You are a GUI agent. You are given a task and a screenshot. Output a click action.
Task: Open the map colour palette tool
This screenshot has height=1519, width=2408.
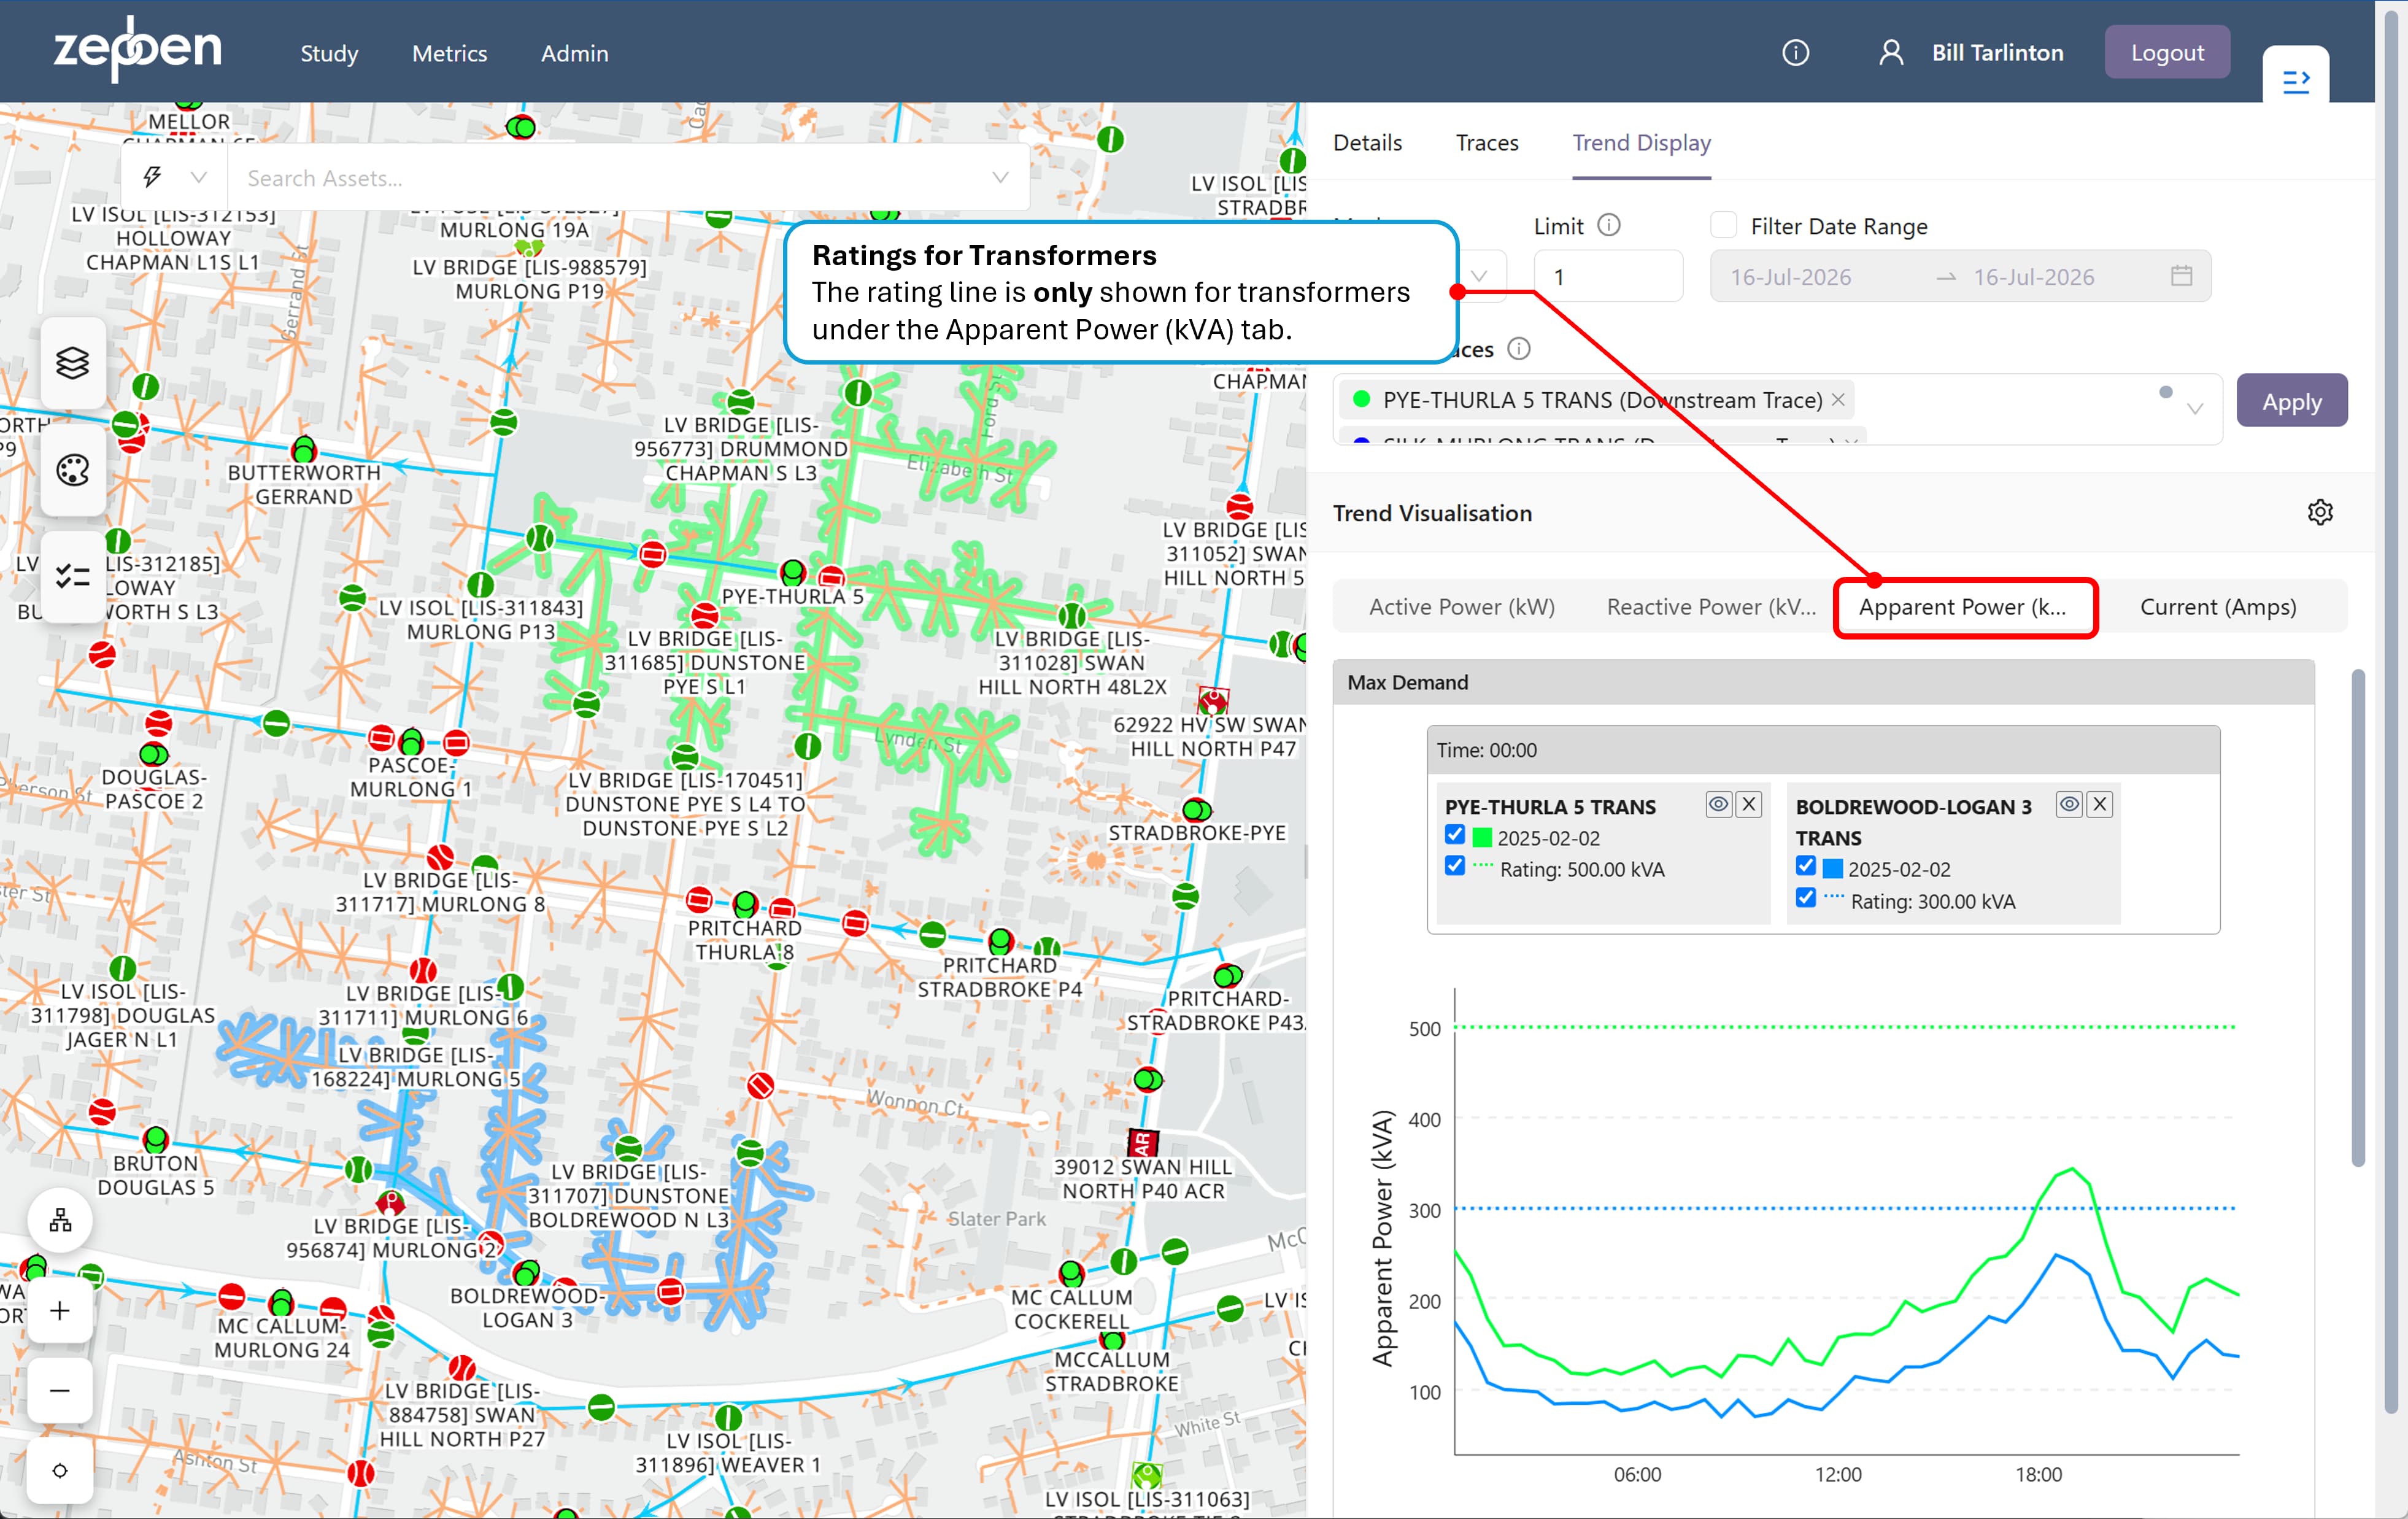(x=73, y=470)
